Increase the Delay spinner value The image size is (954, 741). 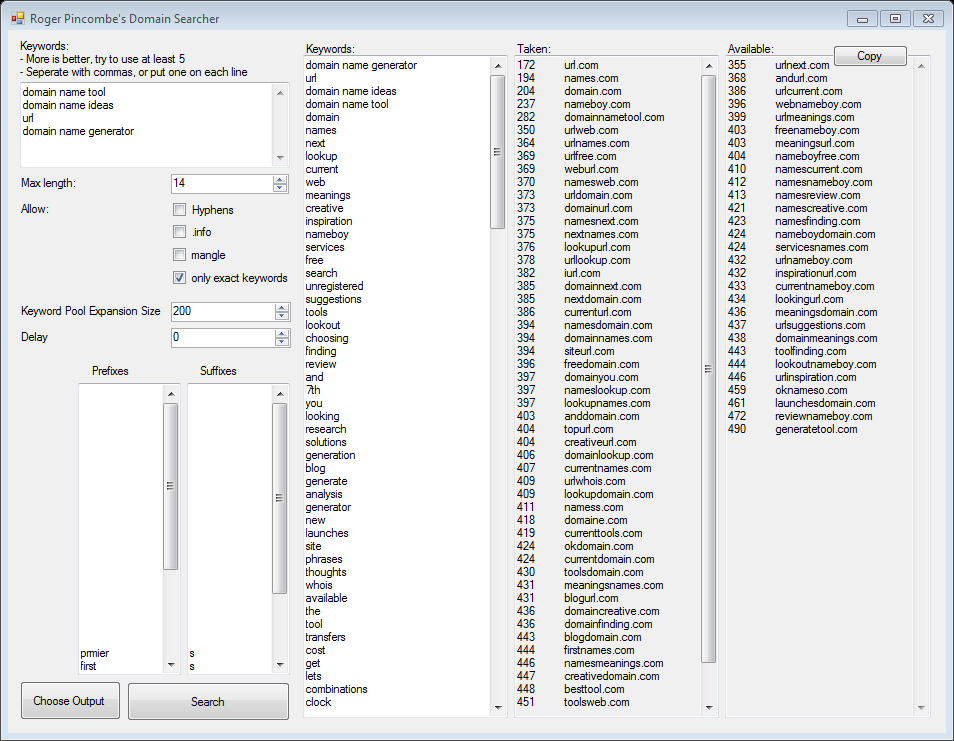click(x=280, y=333)
